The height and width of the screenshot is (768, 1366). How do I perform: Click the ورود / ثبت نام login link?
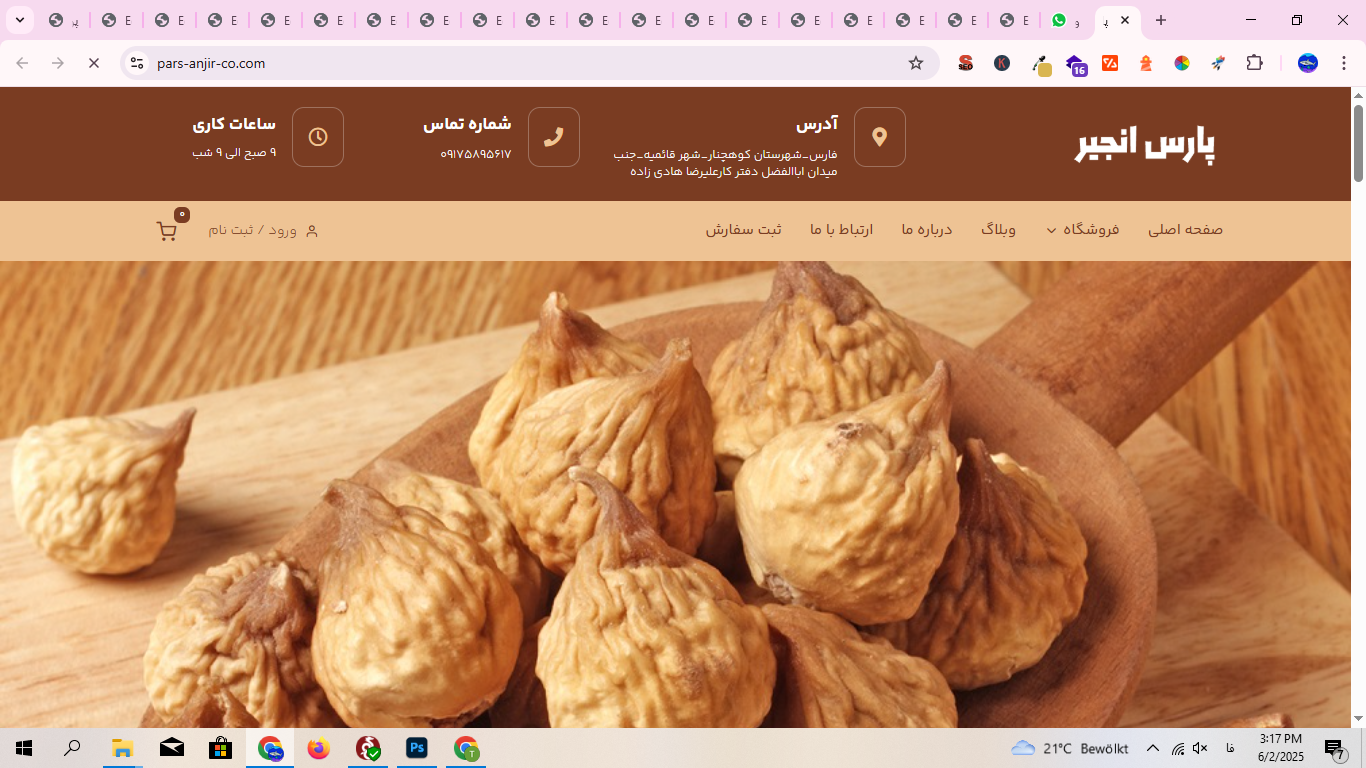coord(263,231)
